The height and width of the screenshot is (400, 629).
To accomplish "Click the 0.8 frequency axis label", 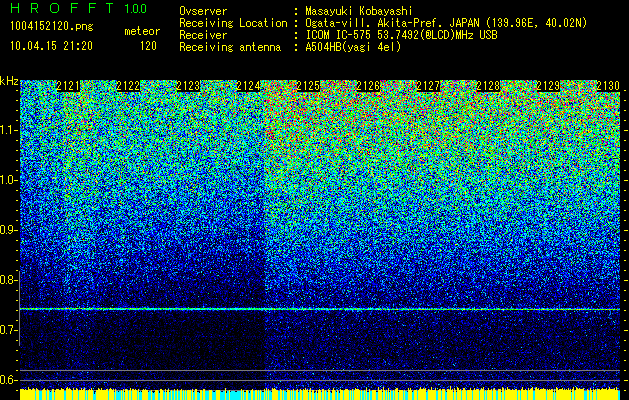I will tap(8, 280).
